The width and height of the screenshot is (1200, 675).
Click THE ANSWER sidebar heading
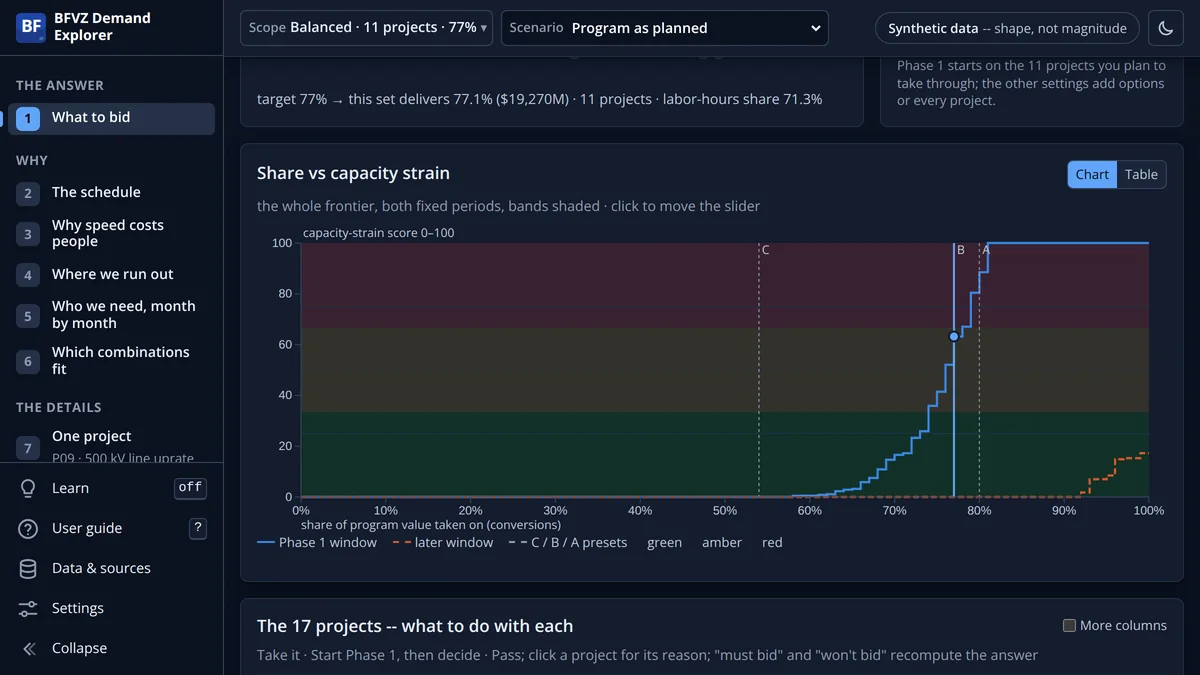60,86
